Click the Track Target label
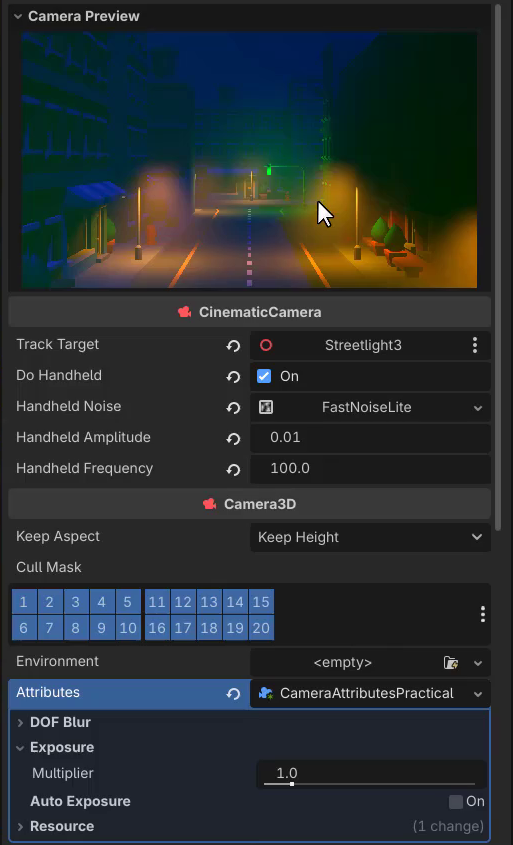 58,344
